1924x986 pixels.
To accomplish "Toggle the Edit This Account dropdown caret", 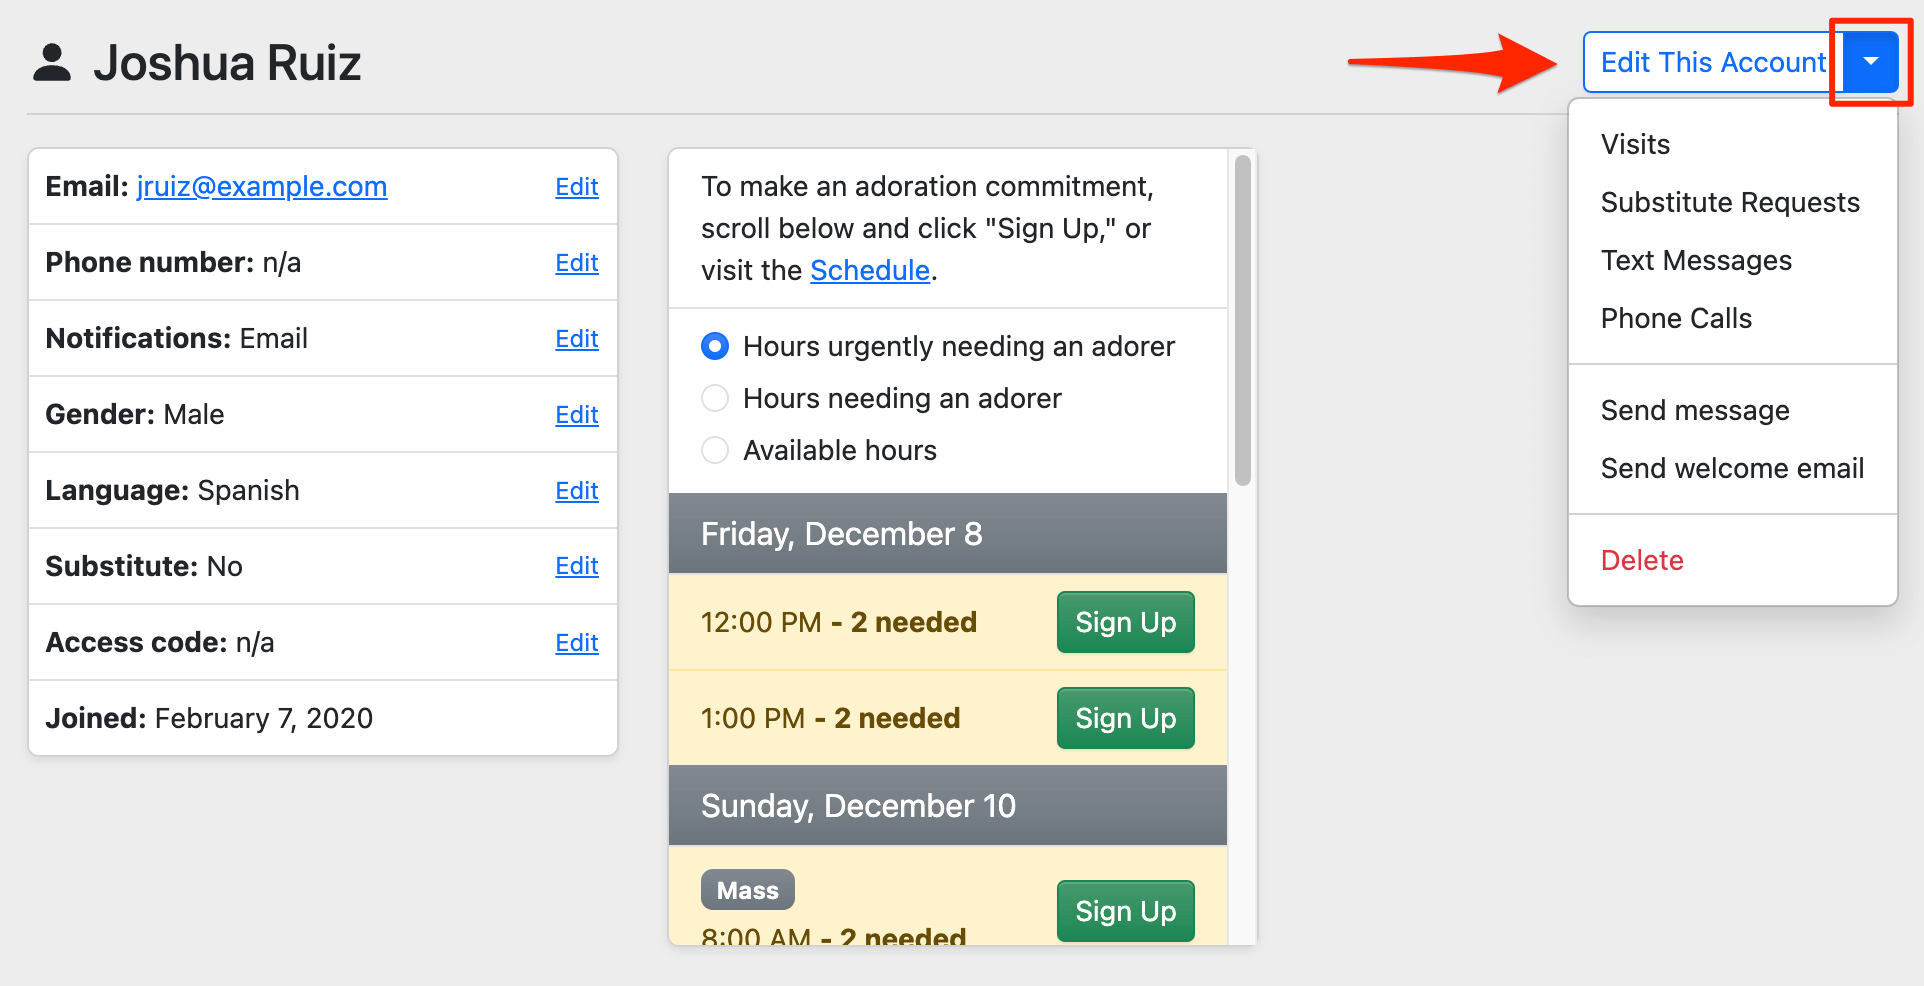I will click(x=1870, y=62).
